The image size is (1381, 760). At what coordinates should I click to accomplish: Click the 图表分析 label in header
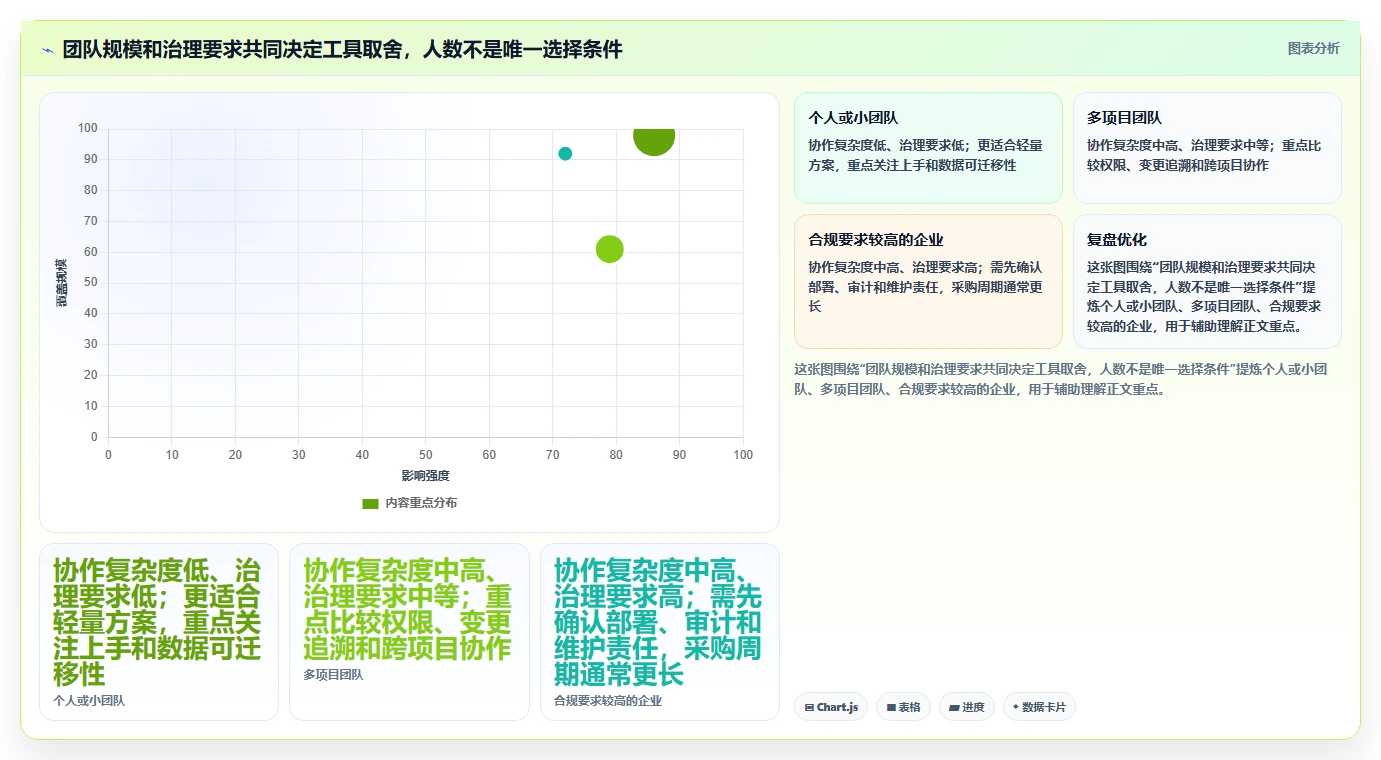point(1313,48)
